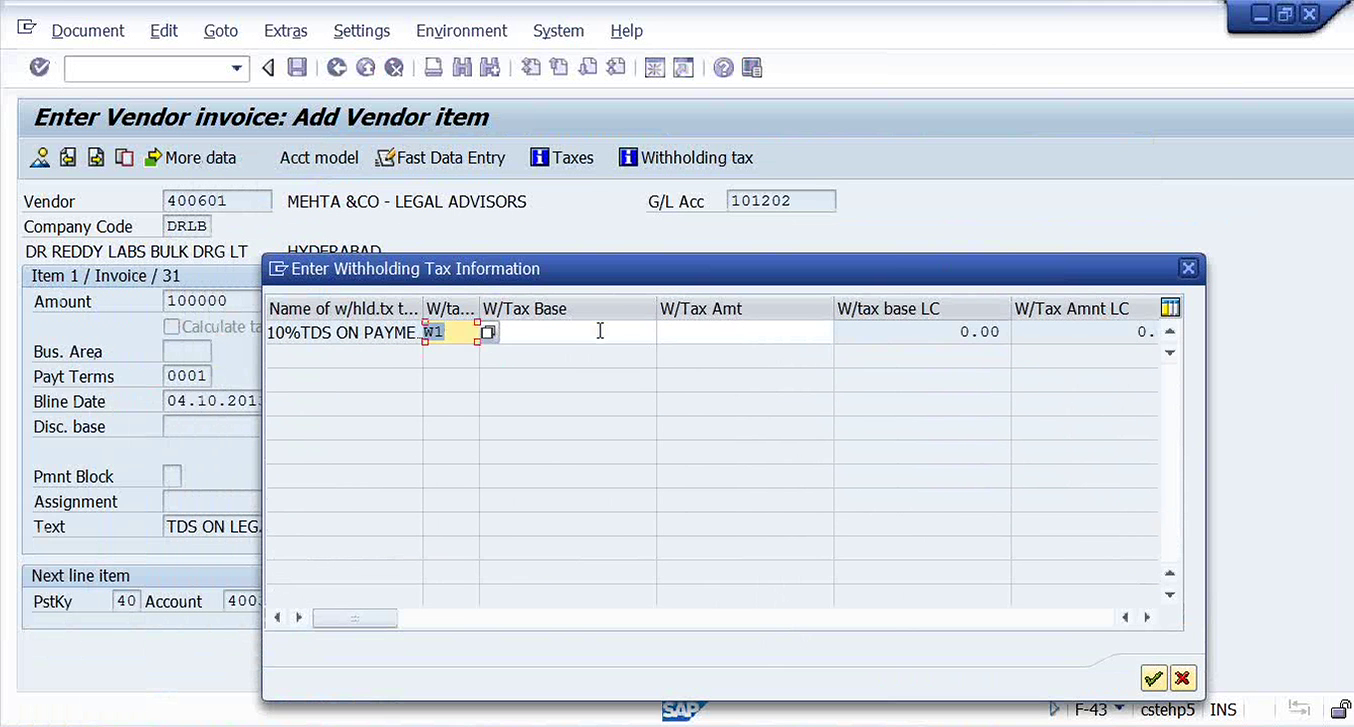Cancel the withholding tax dialog with the red X
The width and height of the screenshot is (1354, 727).
1183,679
